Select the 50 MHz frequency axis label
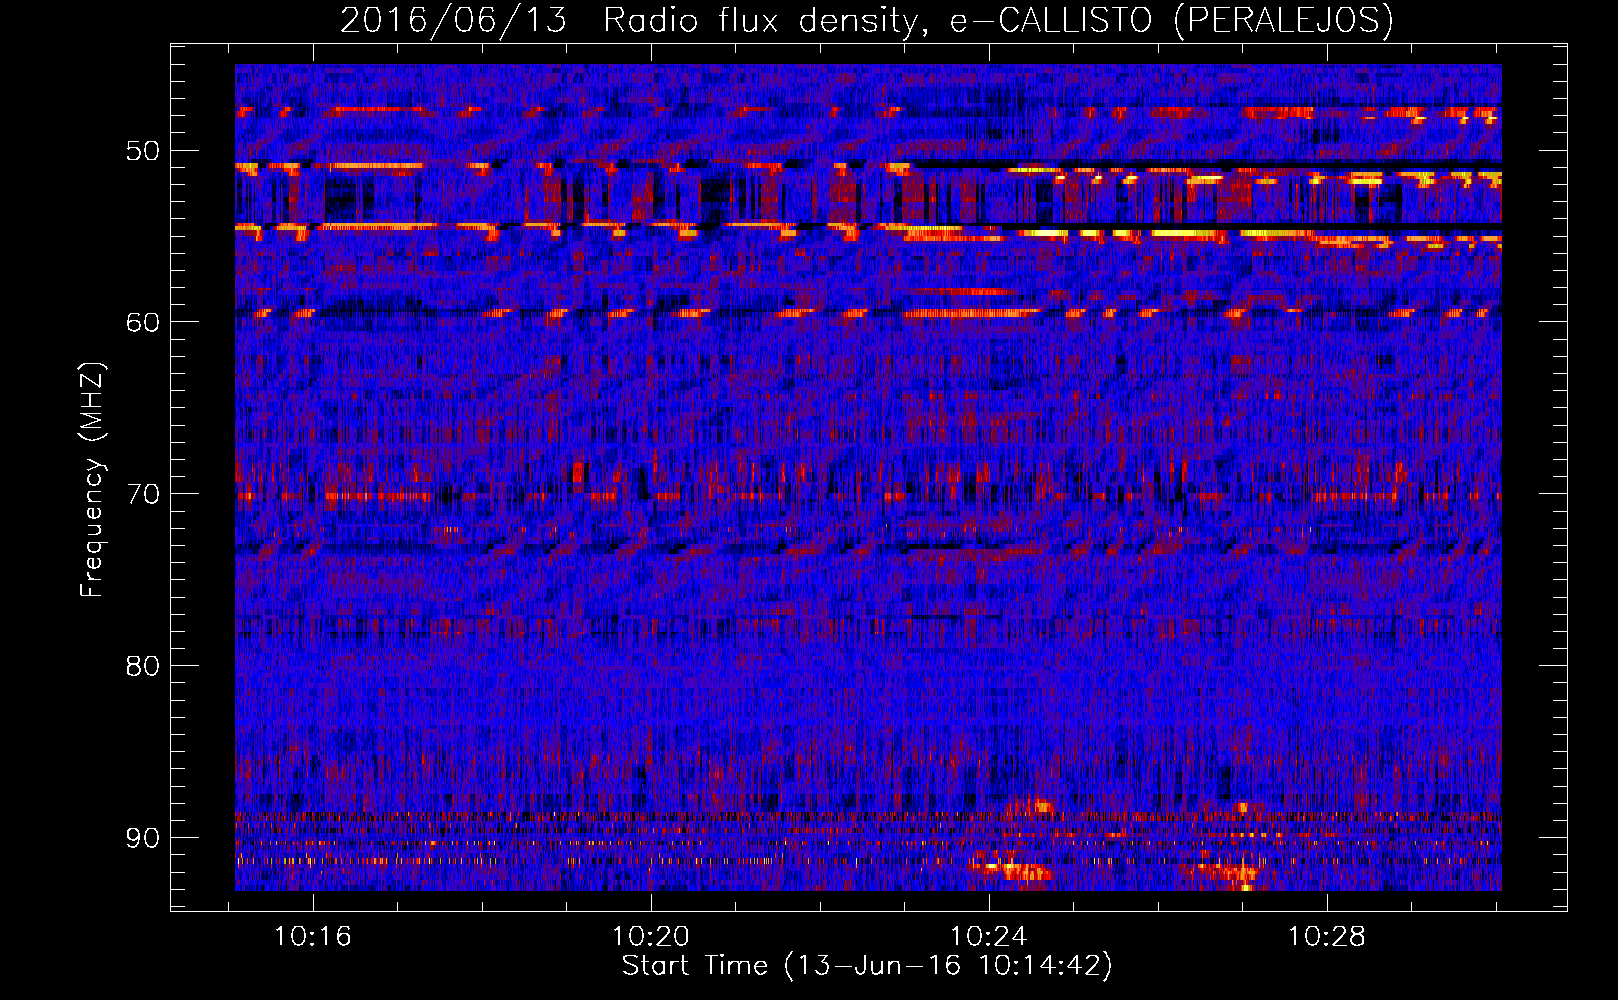 pos(142,151)
